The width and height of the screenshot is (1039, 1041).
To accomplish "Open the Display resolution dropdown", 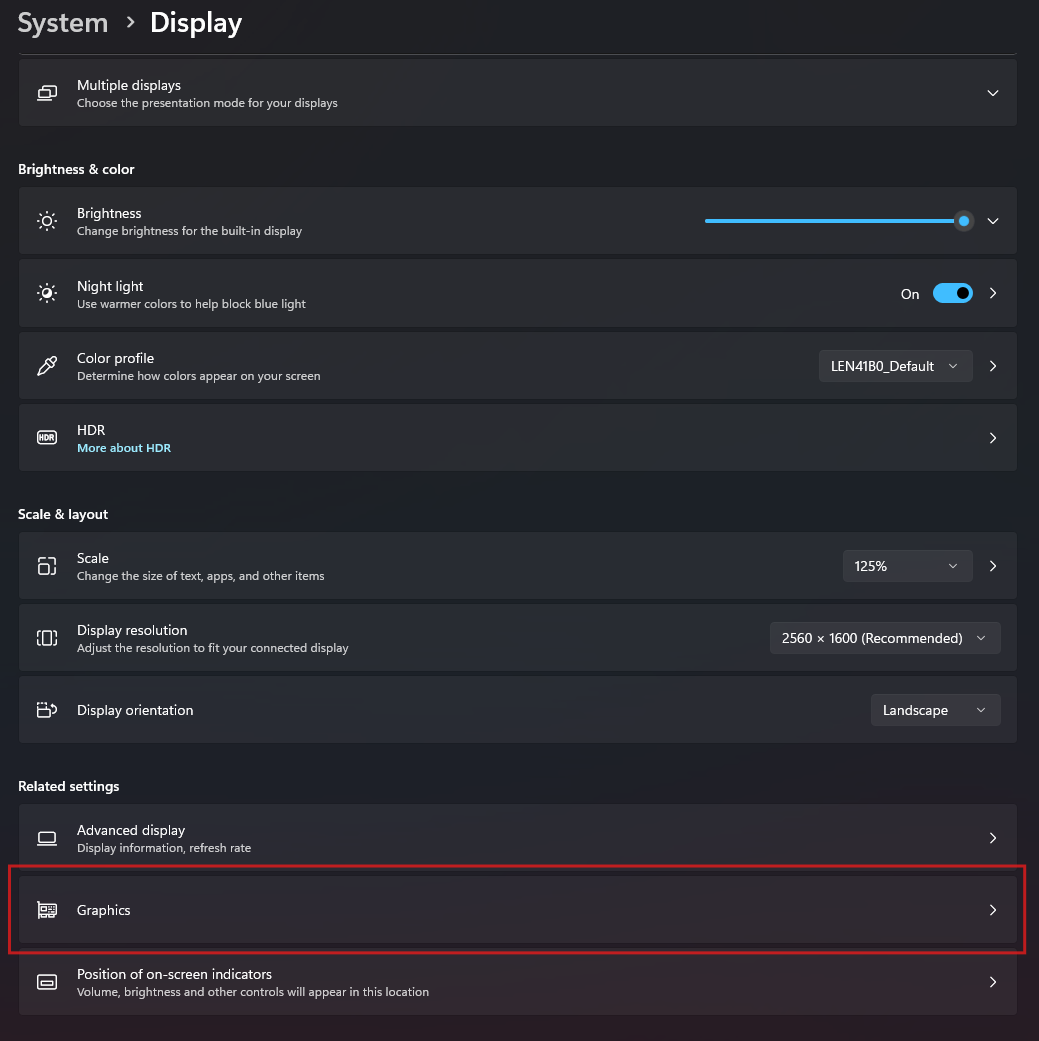I will point(884,637).
